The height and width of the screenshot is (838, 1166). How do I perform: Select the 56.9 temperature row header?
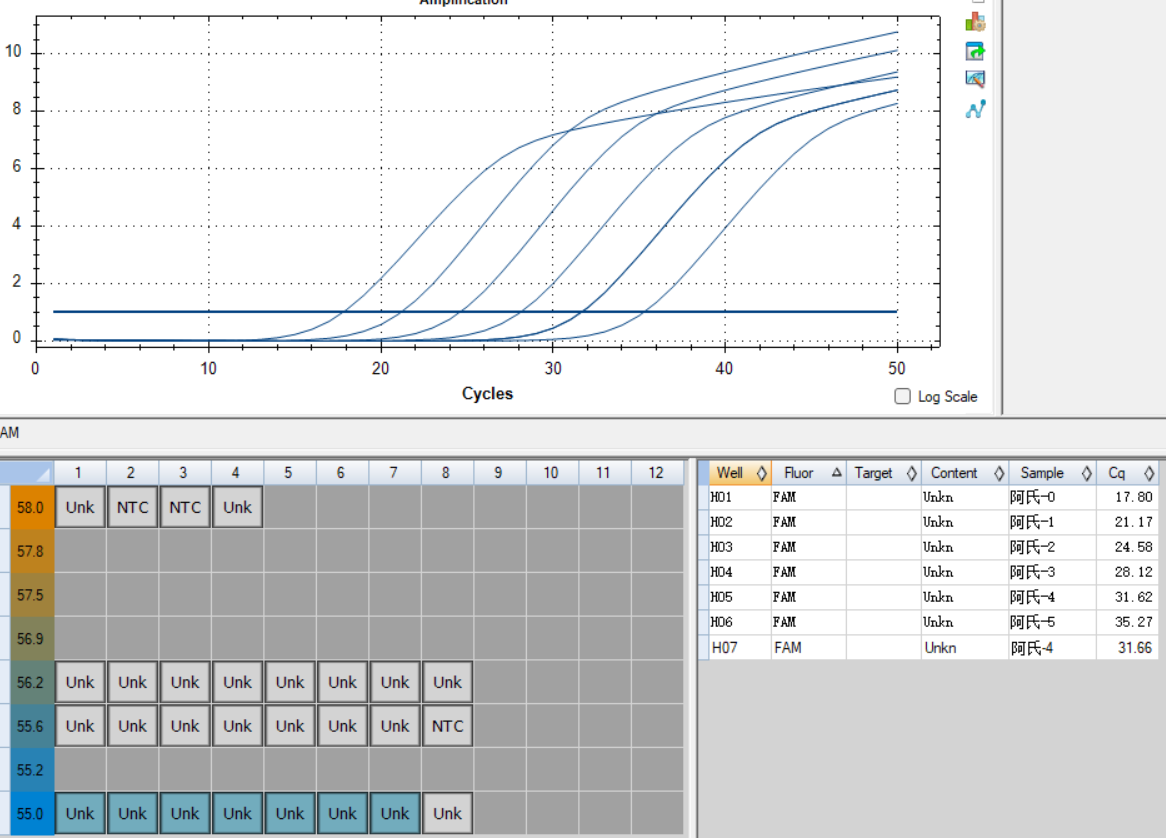click(31, 639)
